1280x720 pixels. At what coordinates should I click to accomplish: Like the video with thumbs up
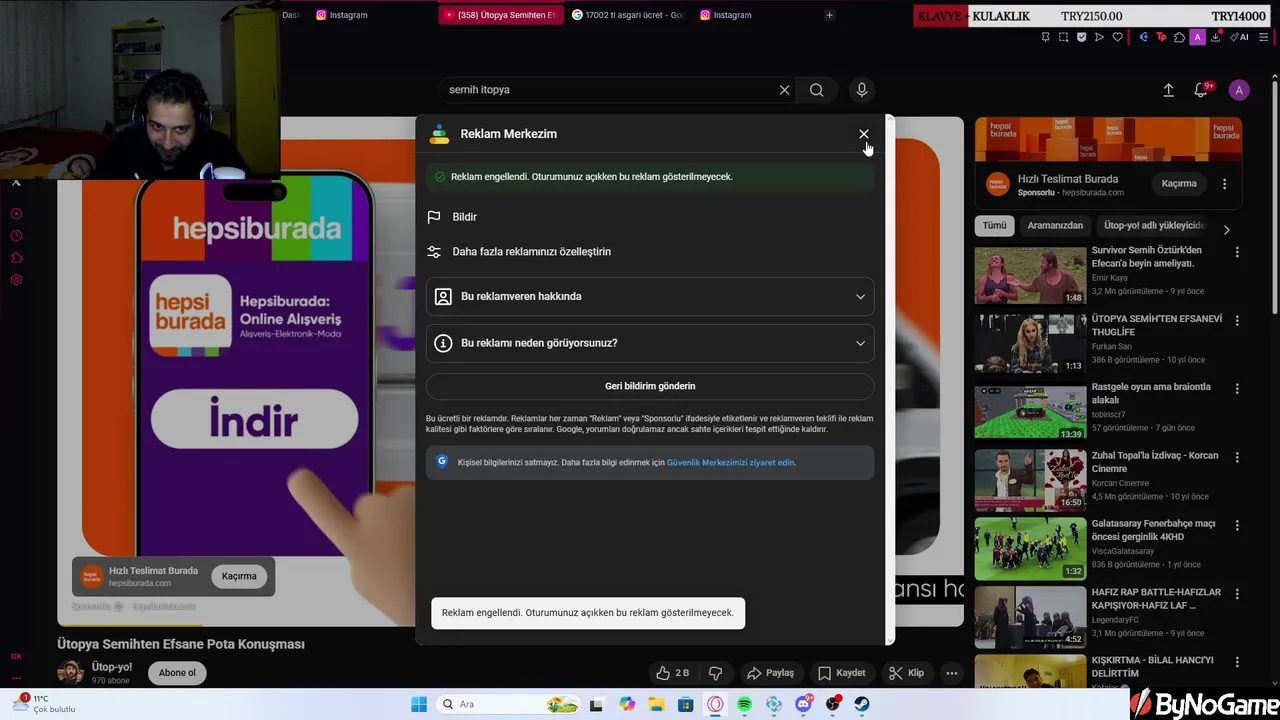[672, 673]
